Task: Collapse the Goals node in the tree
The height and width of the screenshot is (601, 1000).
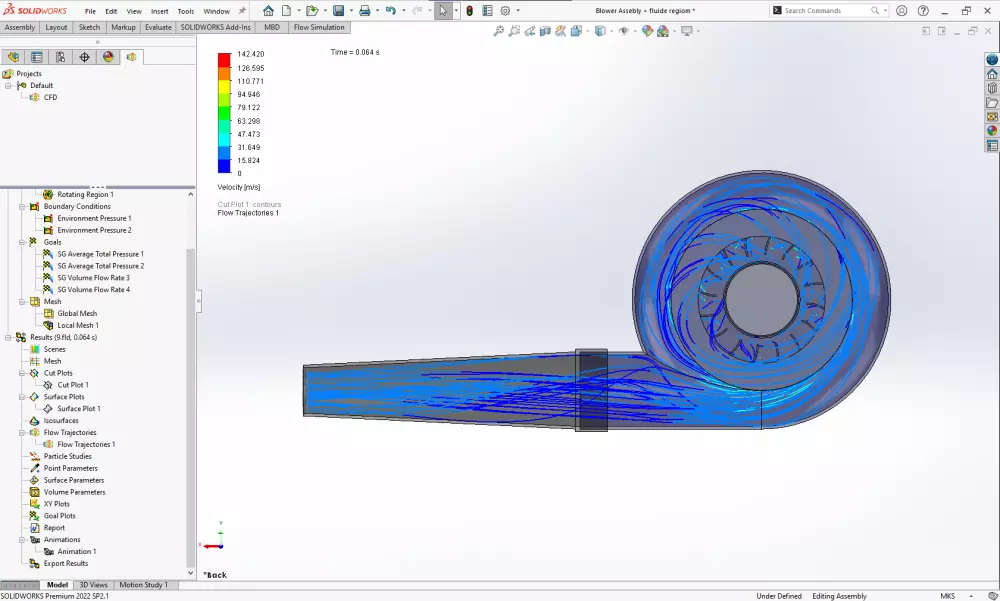Action: (22, 242)
